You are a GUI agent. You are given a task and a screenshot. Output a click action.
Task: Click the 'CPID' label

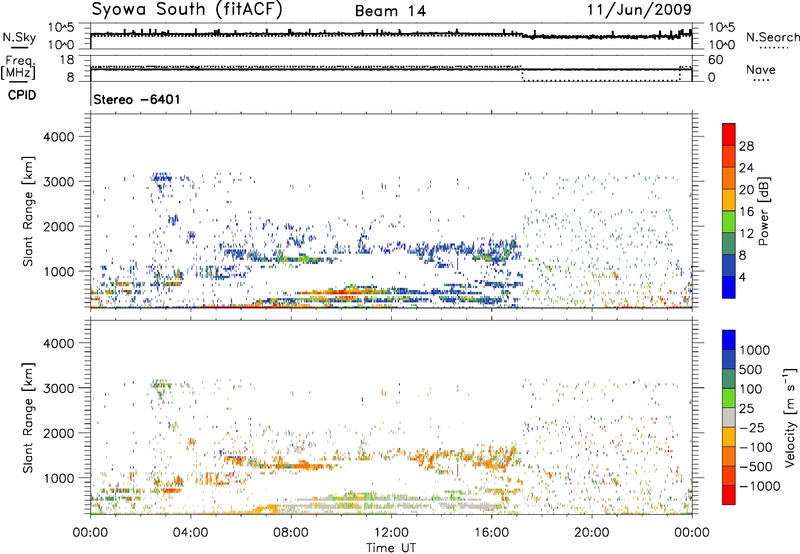[22, 95]
